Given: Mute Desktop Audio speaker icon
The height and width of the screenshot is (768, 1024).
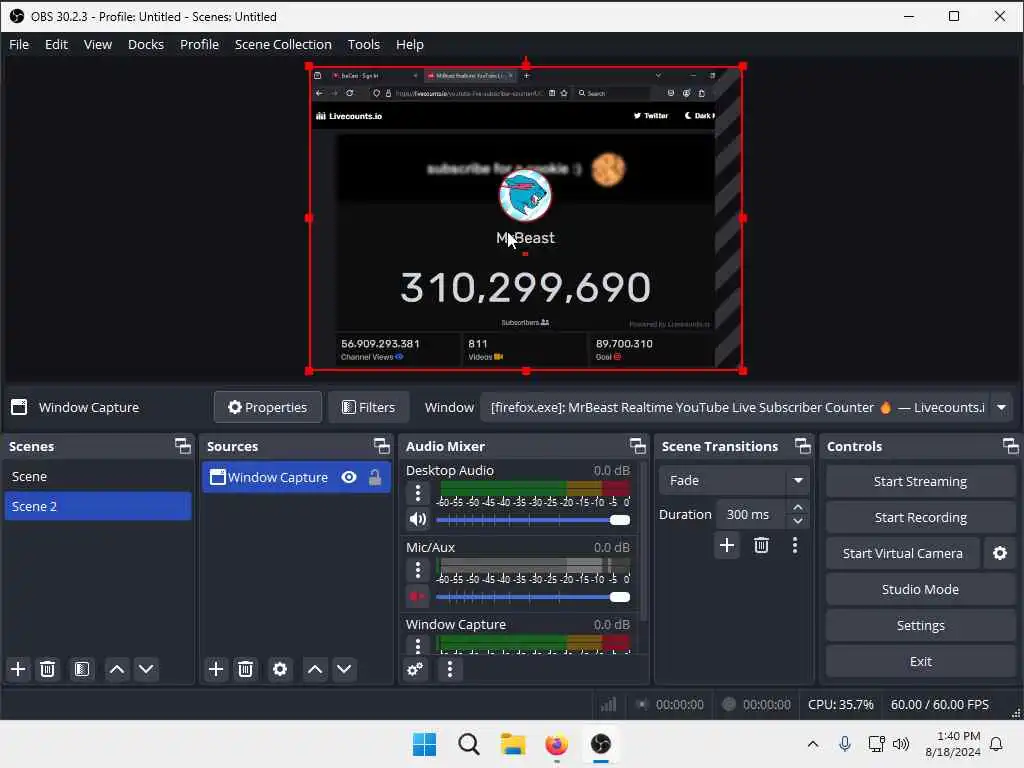Looking at the screenshot, I should click(x=418, y=519).
